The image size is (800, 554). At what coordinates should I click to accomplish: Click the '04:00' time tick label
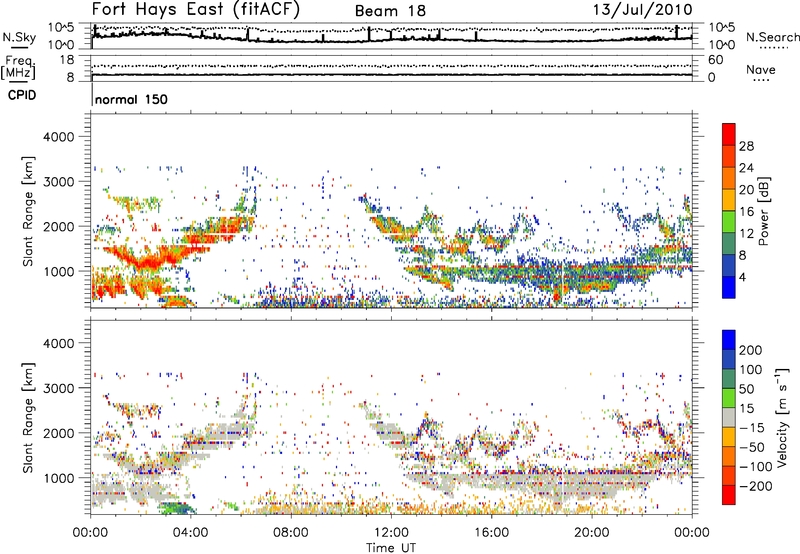point(190,533)
